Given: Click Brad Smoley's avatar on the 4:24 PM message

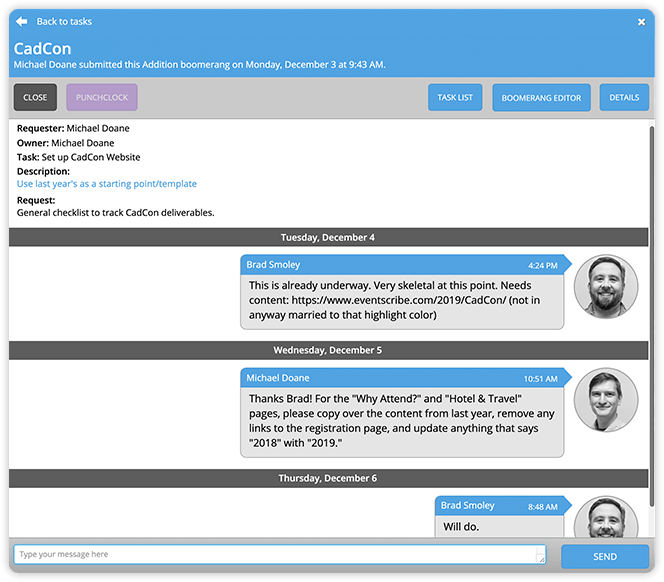Looking at the screenshot, I should coord(606,287).
